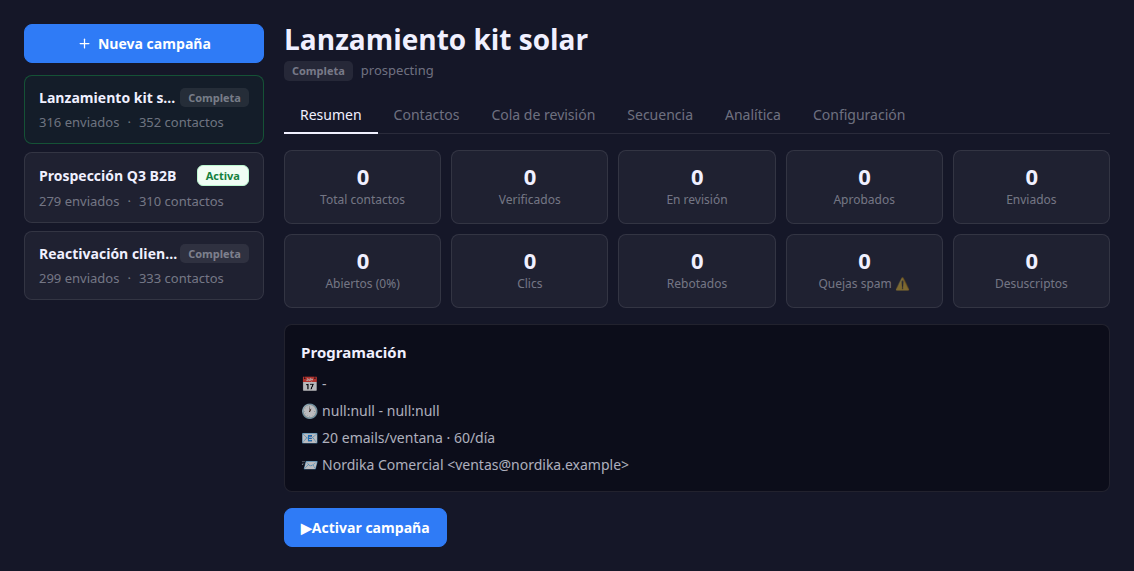Click 352 contactos on Lanzamiento card
The height and width of the screenshot is (571, 1134).
pyautogui.click(x=181, y=122)
